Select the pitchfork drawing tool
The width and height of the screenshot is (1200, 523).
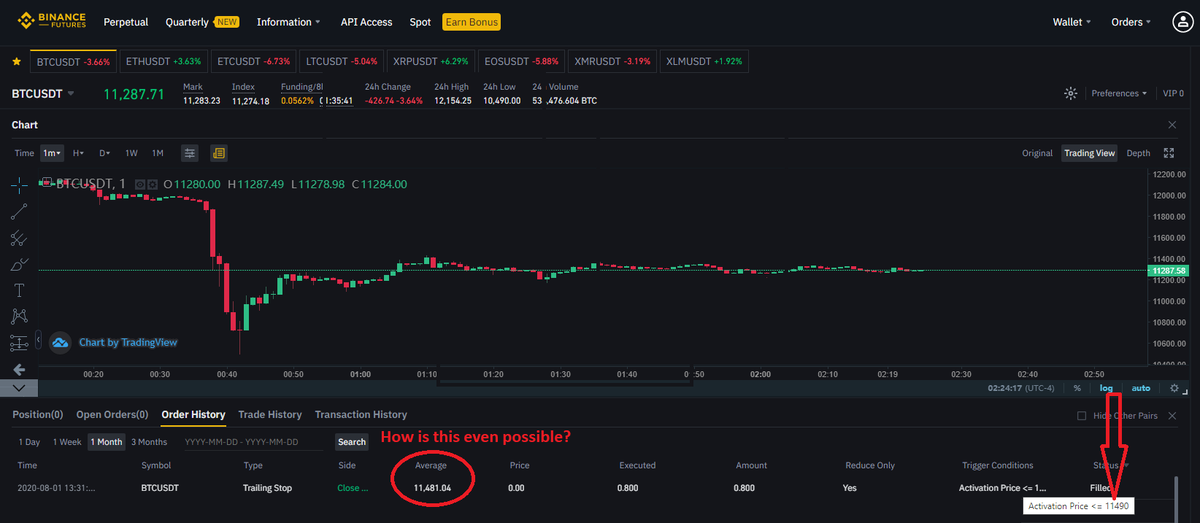(x=18, y=238)
